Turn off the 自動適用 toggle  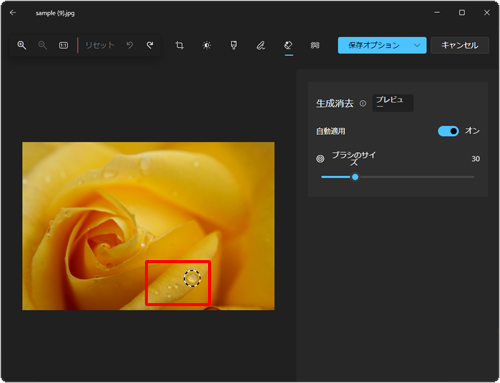pos(448,131)
